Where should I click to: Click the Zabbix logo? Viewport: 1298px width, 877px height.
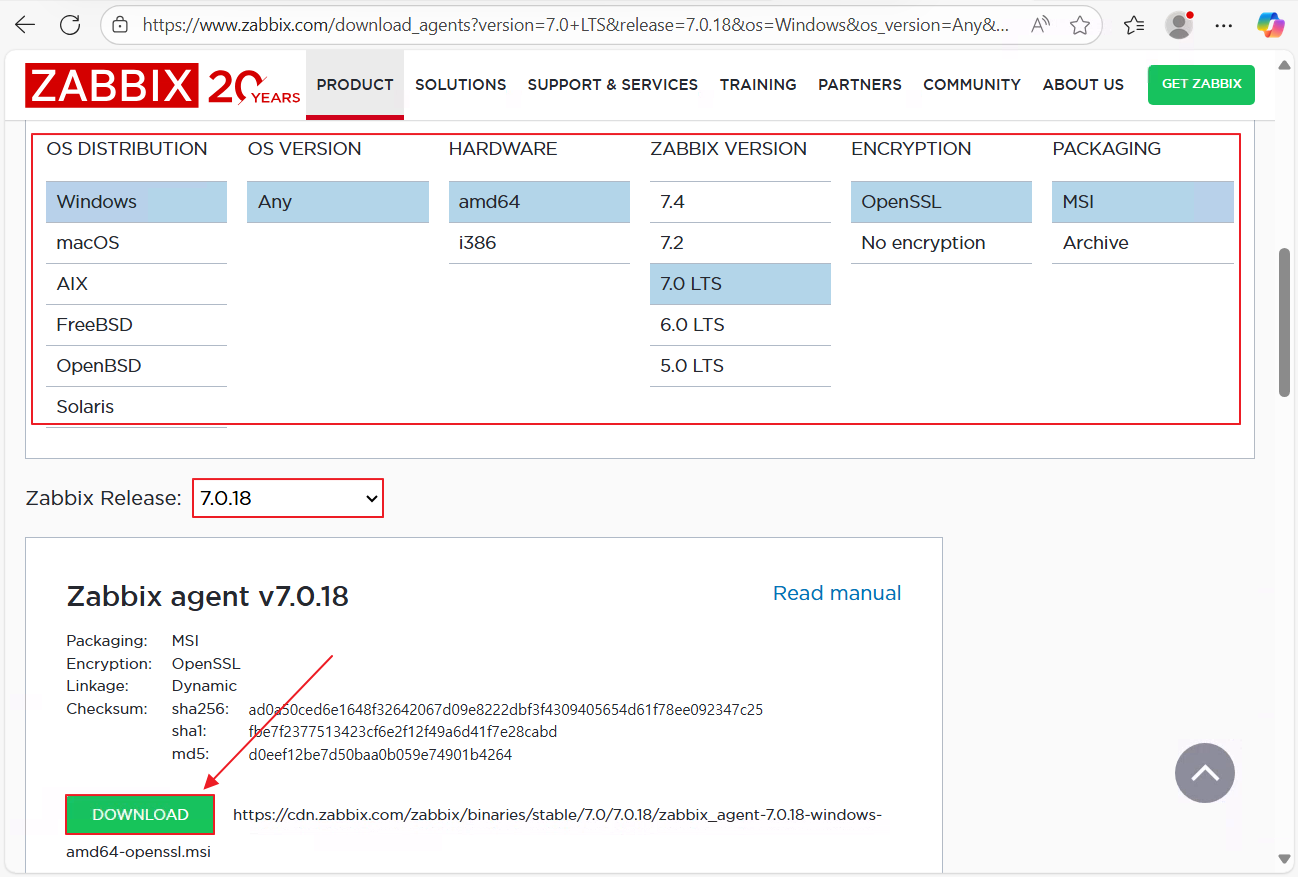tap(163, 85)
